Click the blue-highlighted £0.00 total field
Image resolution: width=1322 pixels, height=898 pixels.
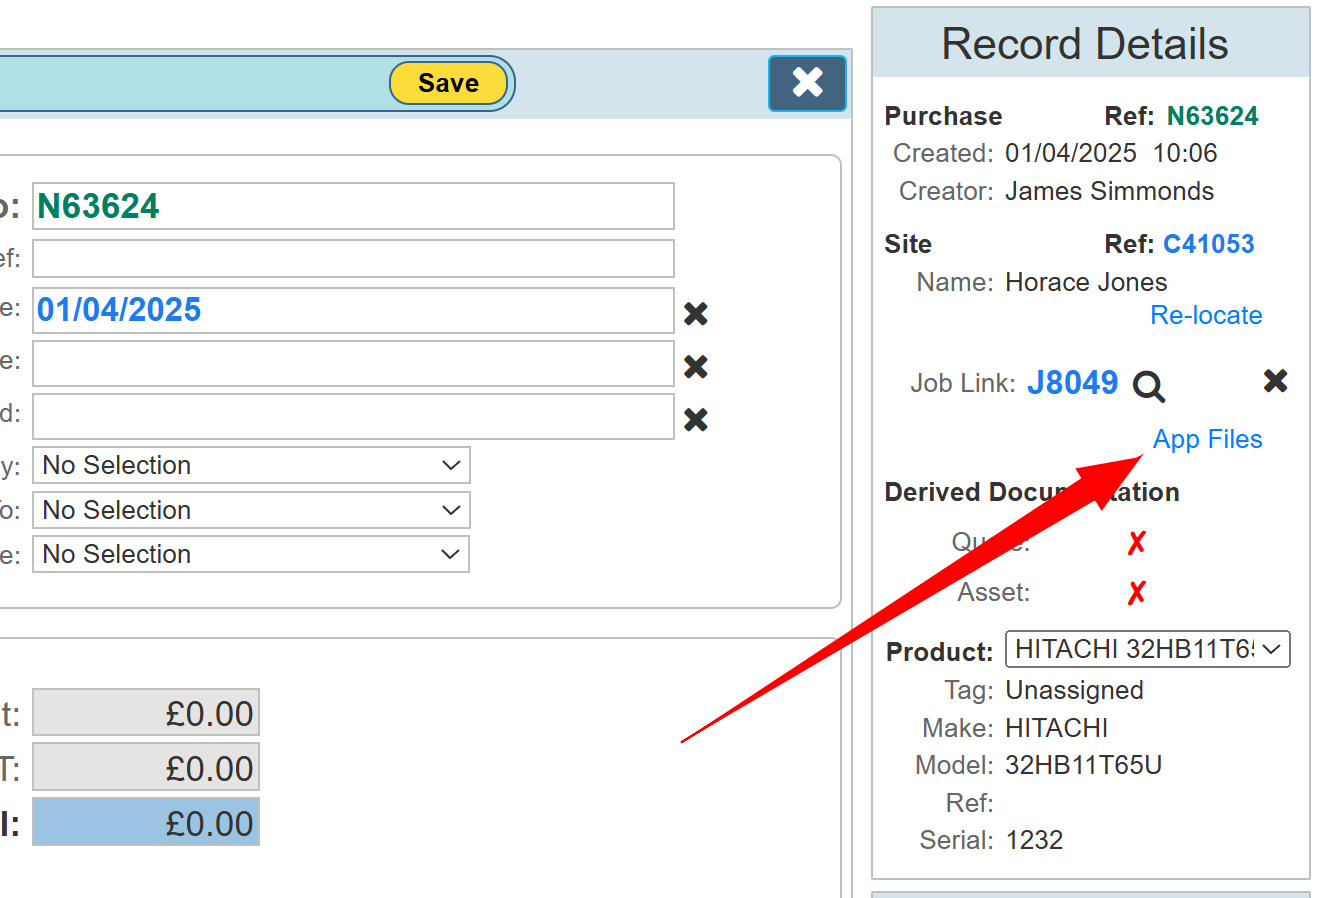(x=146, y=822)
